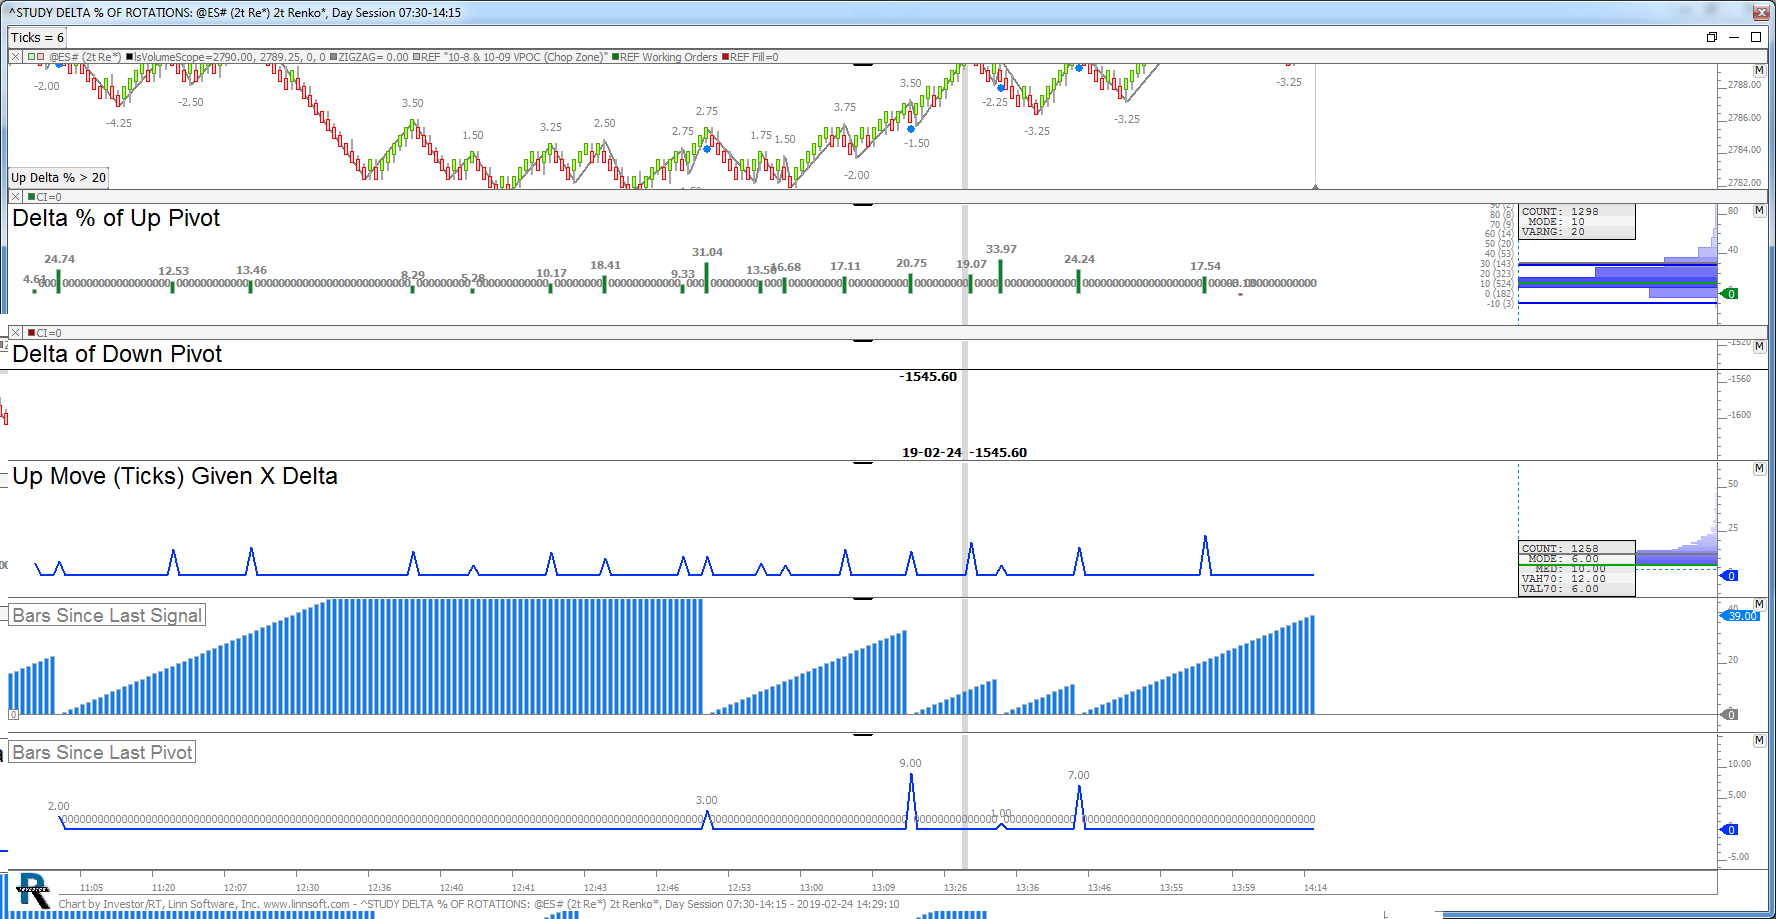Click the M button on Delta % of Up Pivot pane
Screen dimensions: 1776x919
tap(1759, 210)
